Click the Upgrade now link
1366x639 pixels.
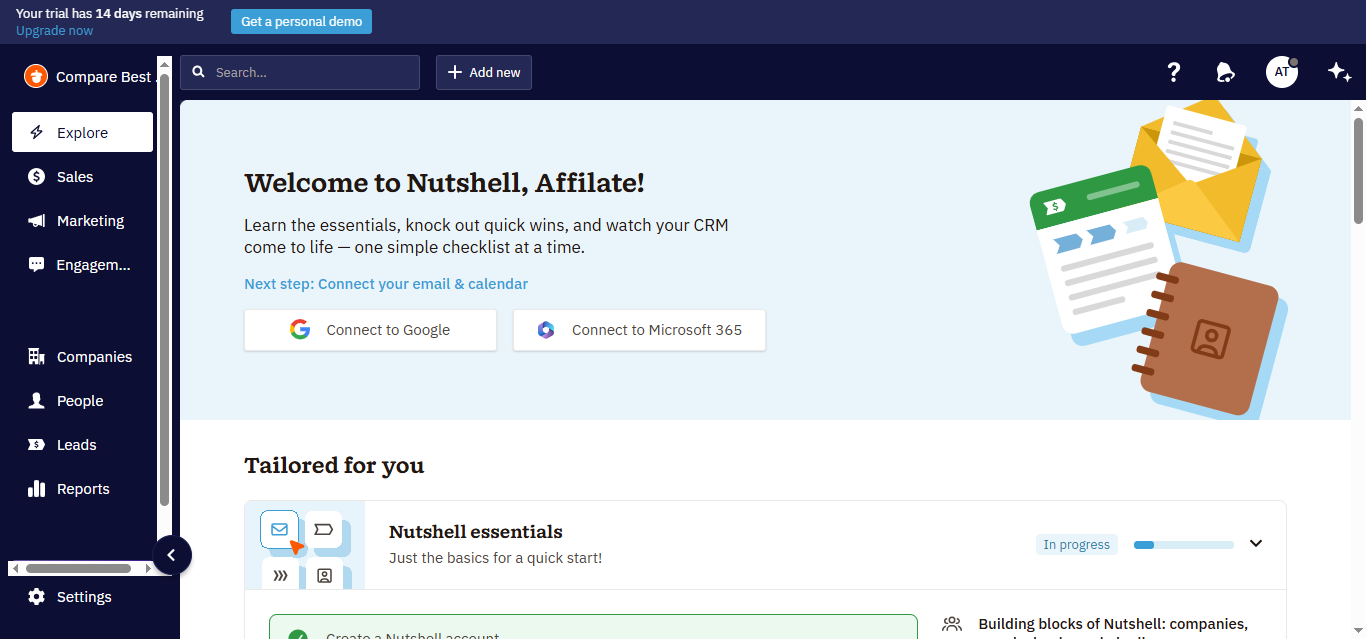54,31
